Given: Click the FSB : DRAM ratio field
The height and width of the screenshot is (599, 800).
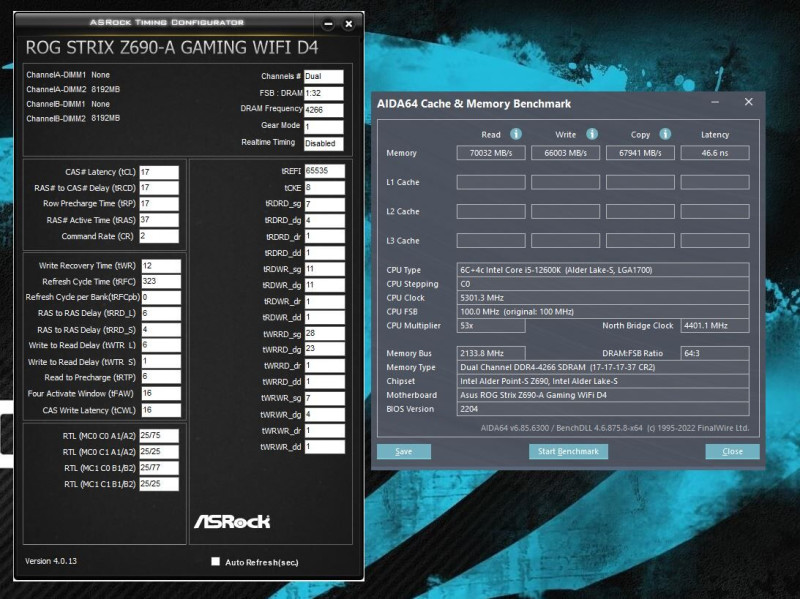Looking at the screenshot, I should (x=323, y=93).
